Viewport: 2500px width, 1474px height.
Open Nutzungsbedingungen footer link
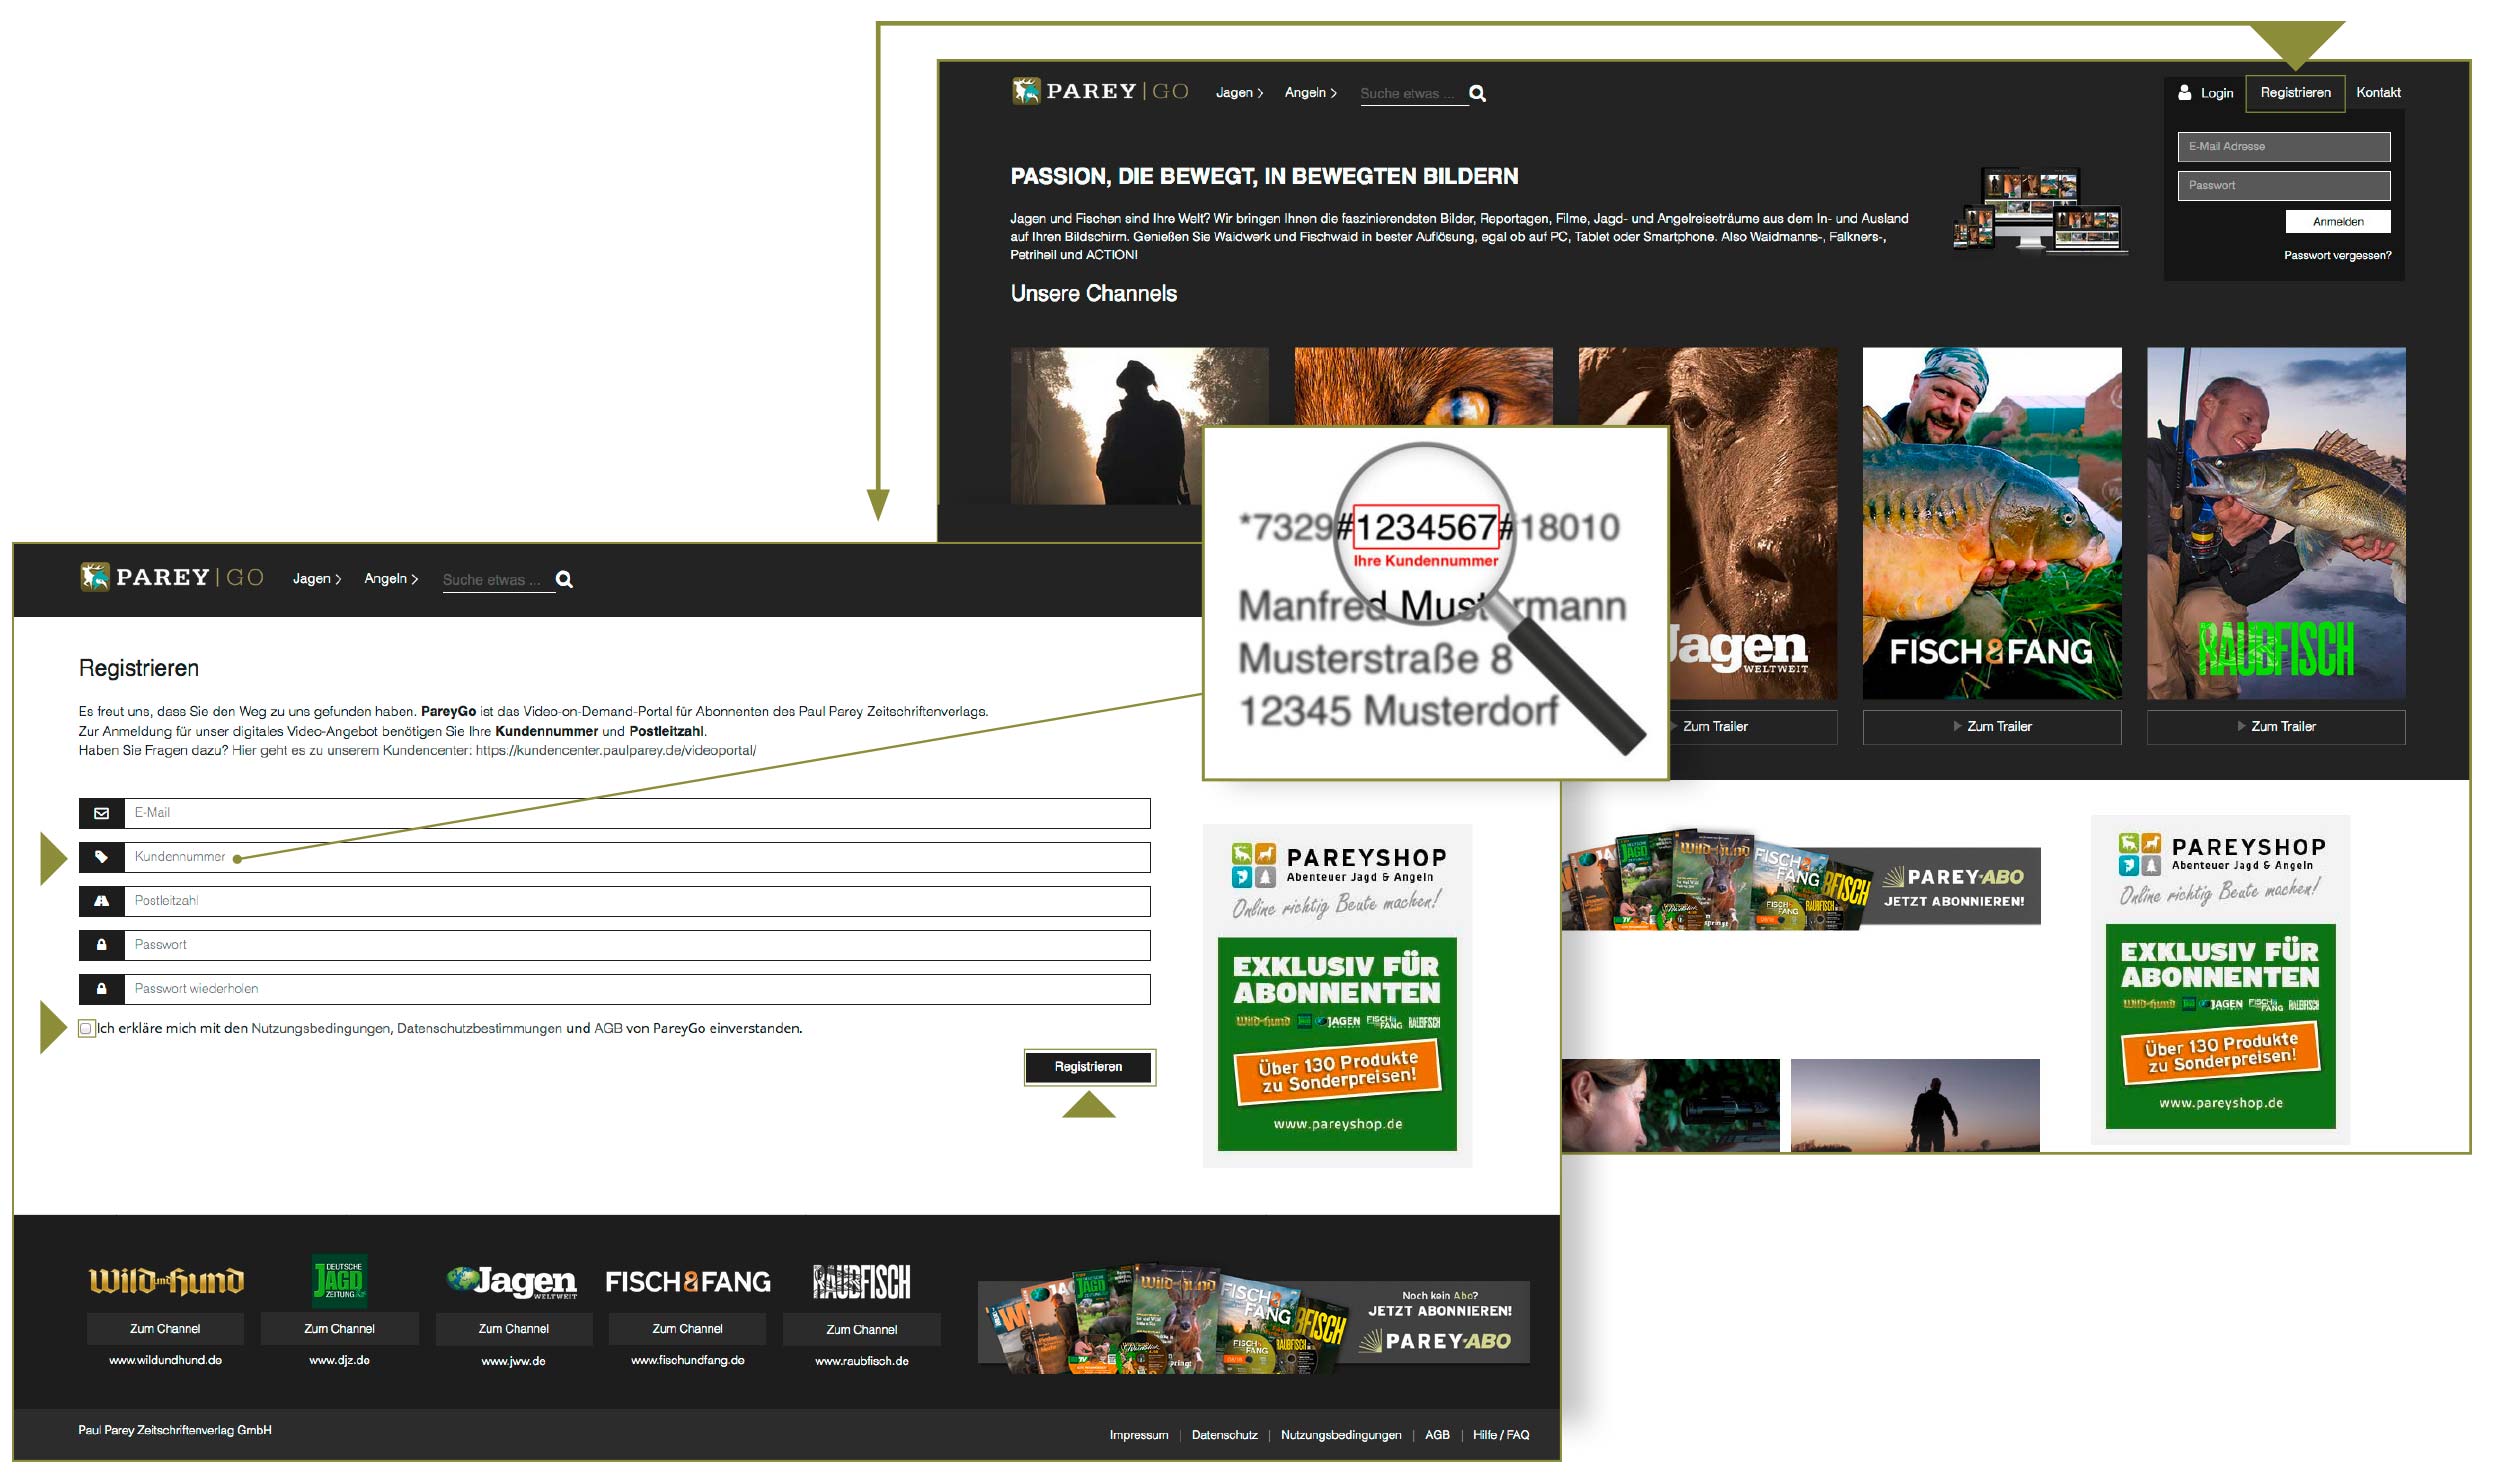1340,1435
